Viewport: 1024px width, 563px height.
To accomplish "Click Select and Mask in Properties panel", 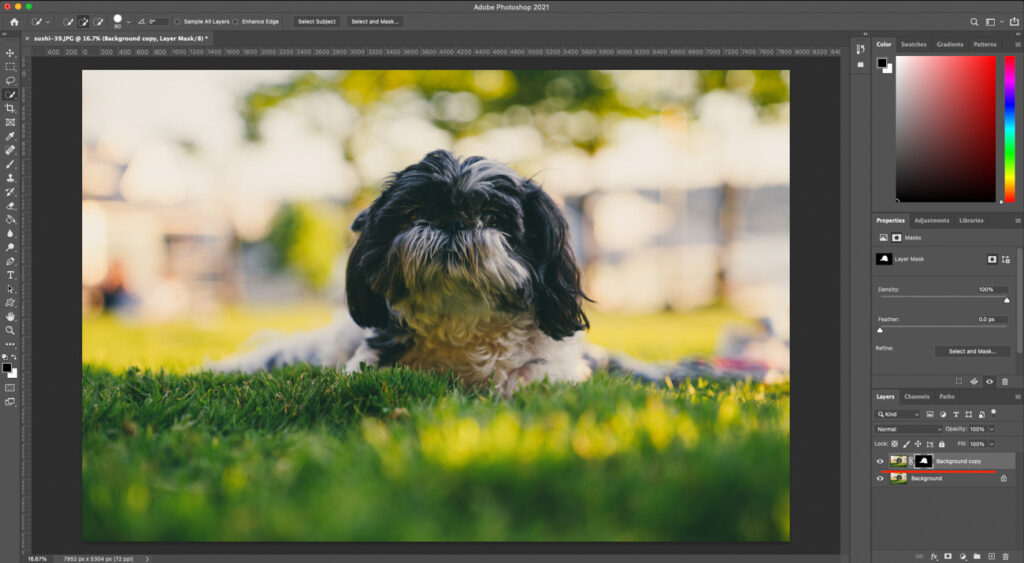I will point(972,351).
